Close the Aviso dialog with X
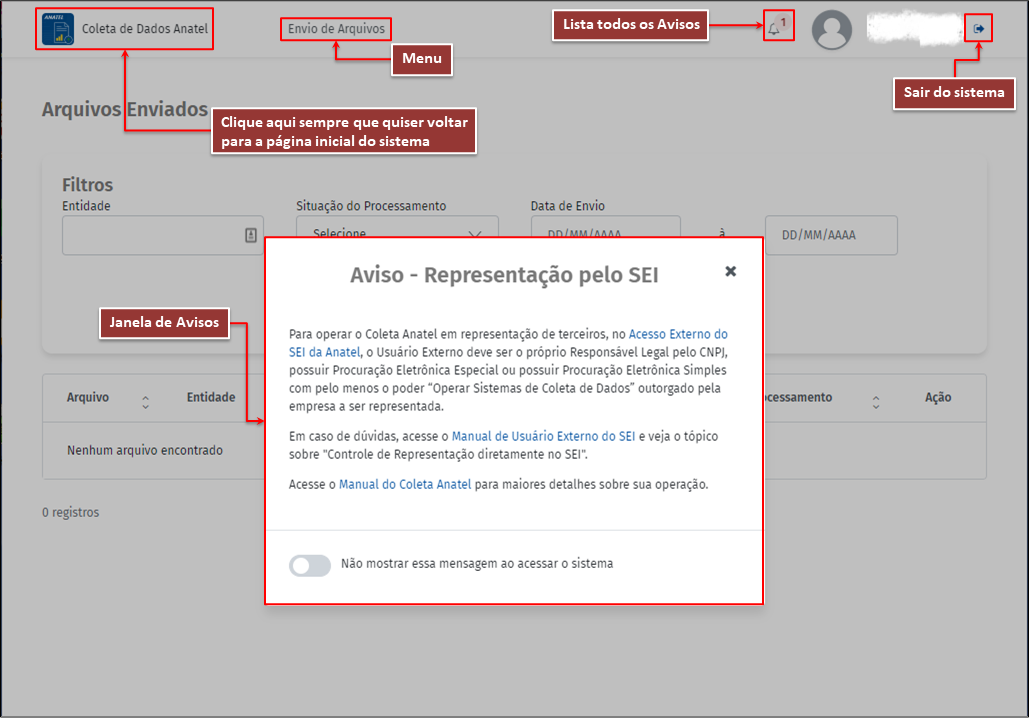 point(730,271)
